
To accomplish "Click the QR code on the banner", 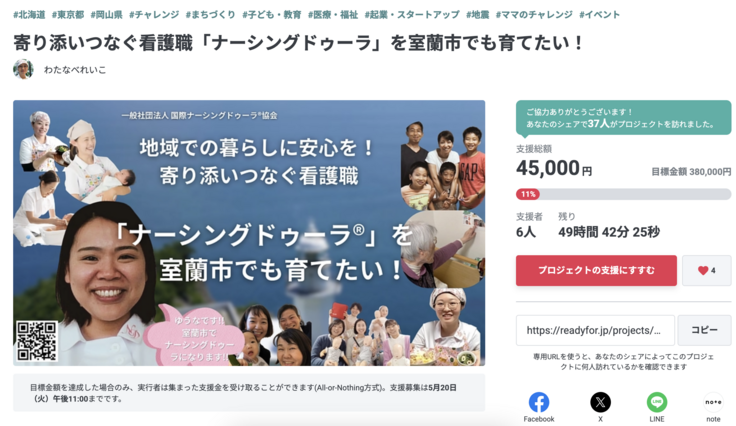I will click(x=37, y=341).
